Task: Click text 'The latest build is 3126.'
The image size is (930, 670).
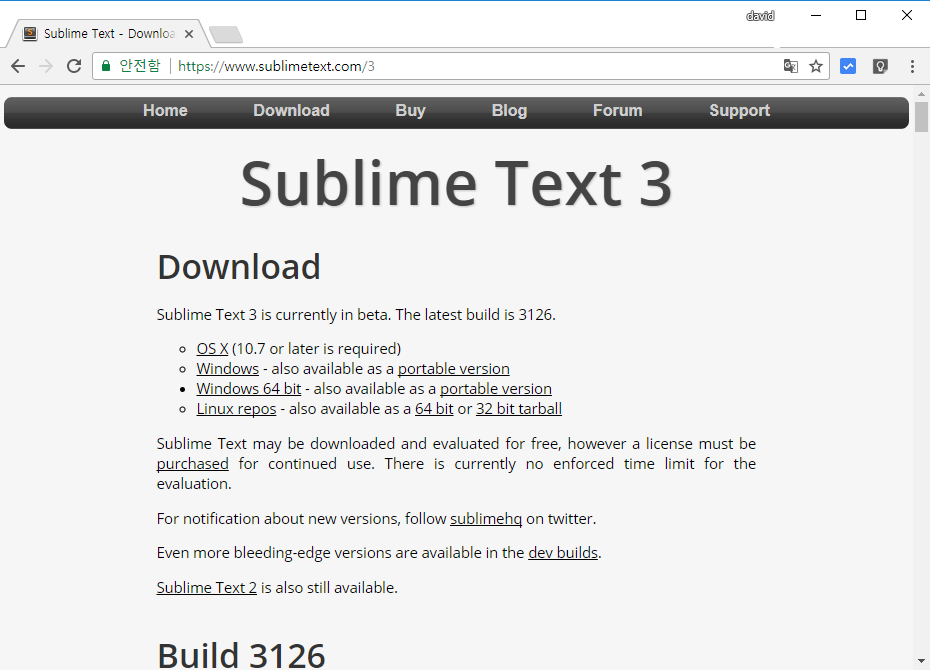Action: [x=476, y=315]
